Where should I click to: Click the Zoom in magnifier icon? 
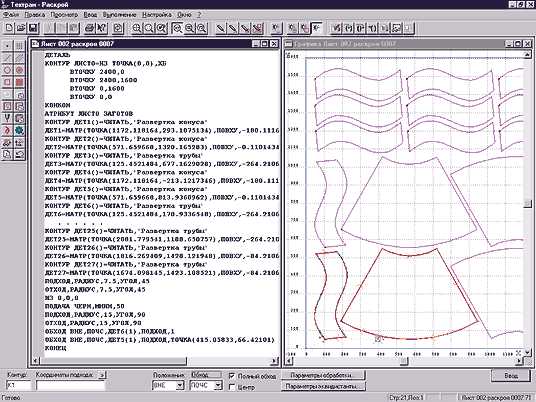pyautogui.click(x=137, y=28)
